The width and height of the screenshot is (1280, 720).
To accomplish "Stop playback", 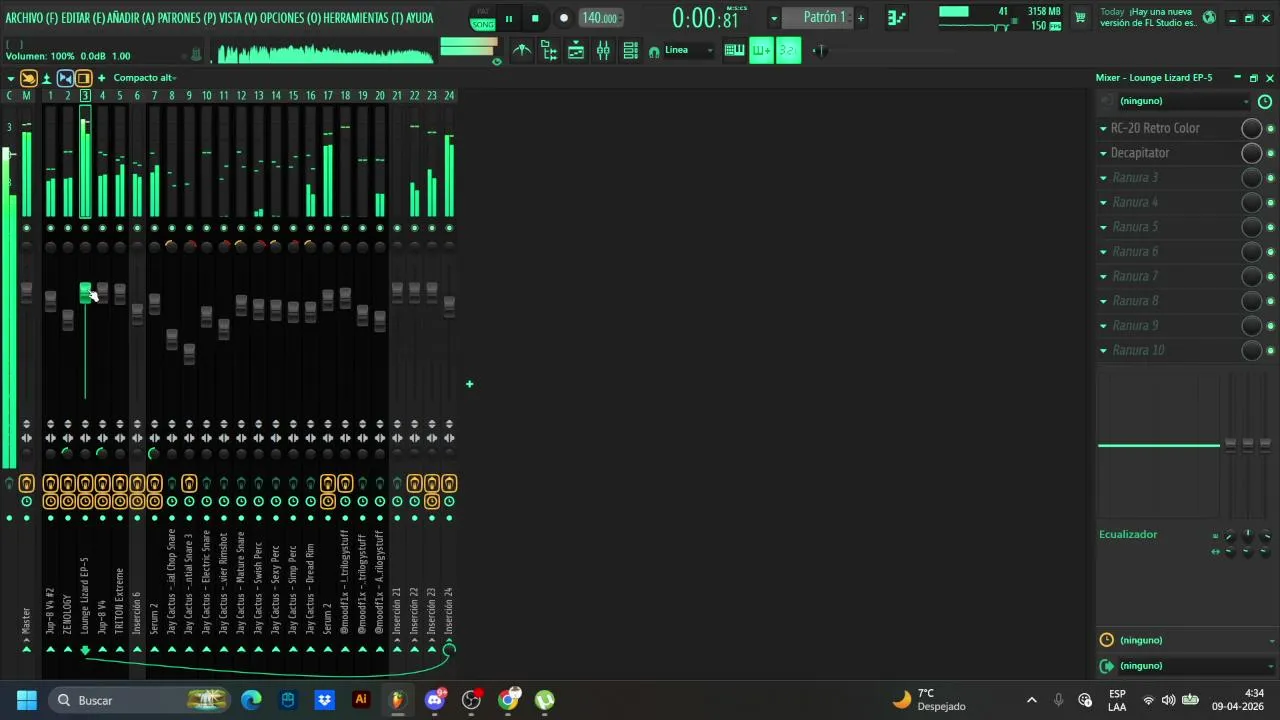I will pos(535,18).
